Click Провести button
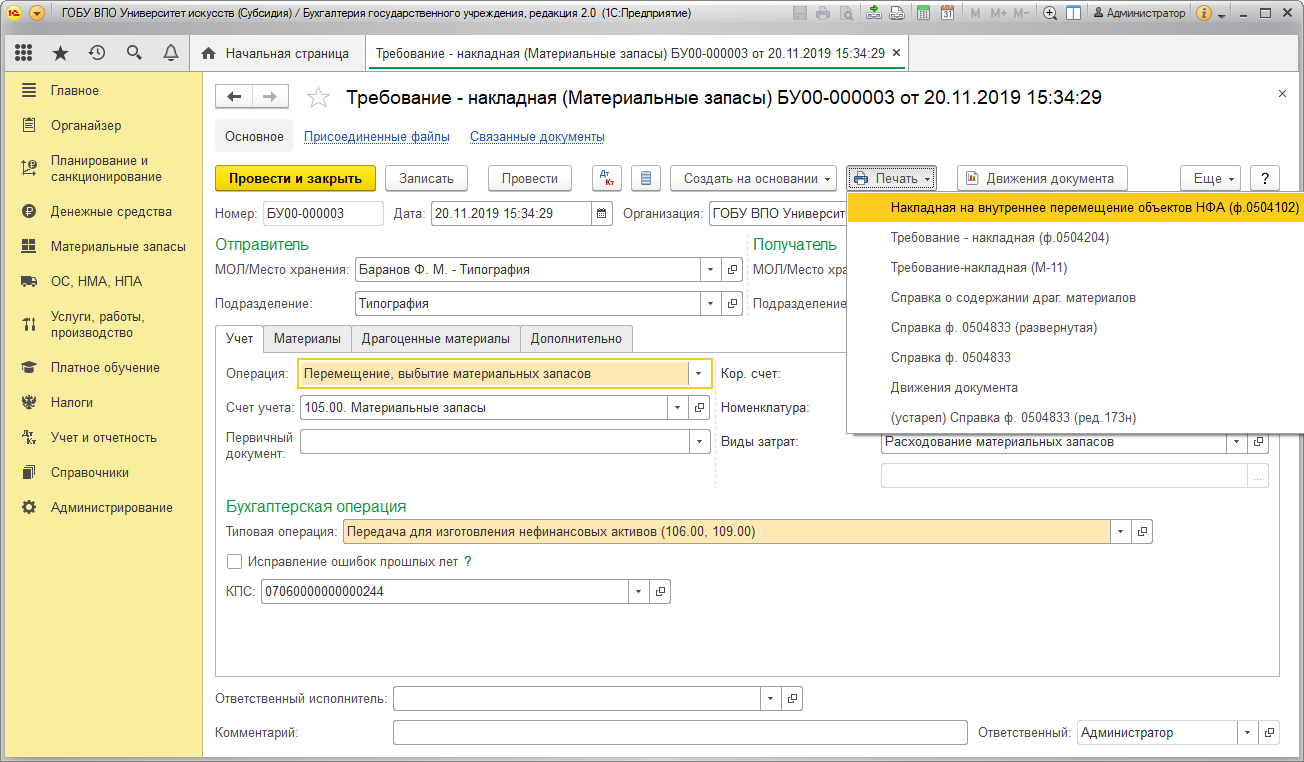Screen dimensions: 1304x762 point(529,178)
